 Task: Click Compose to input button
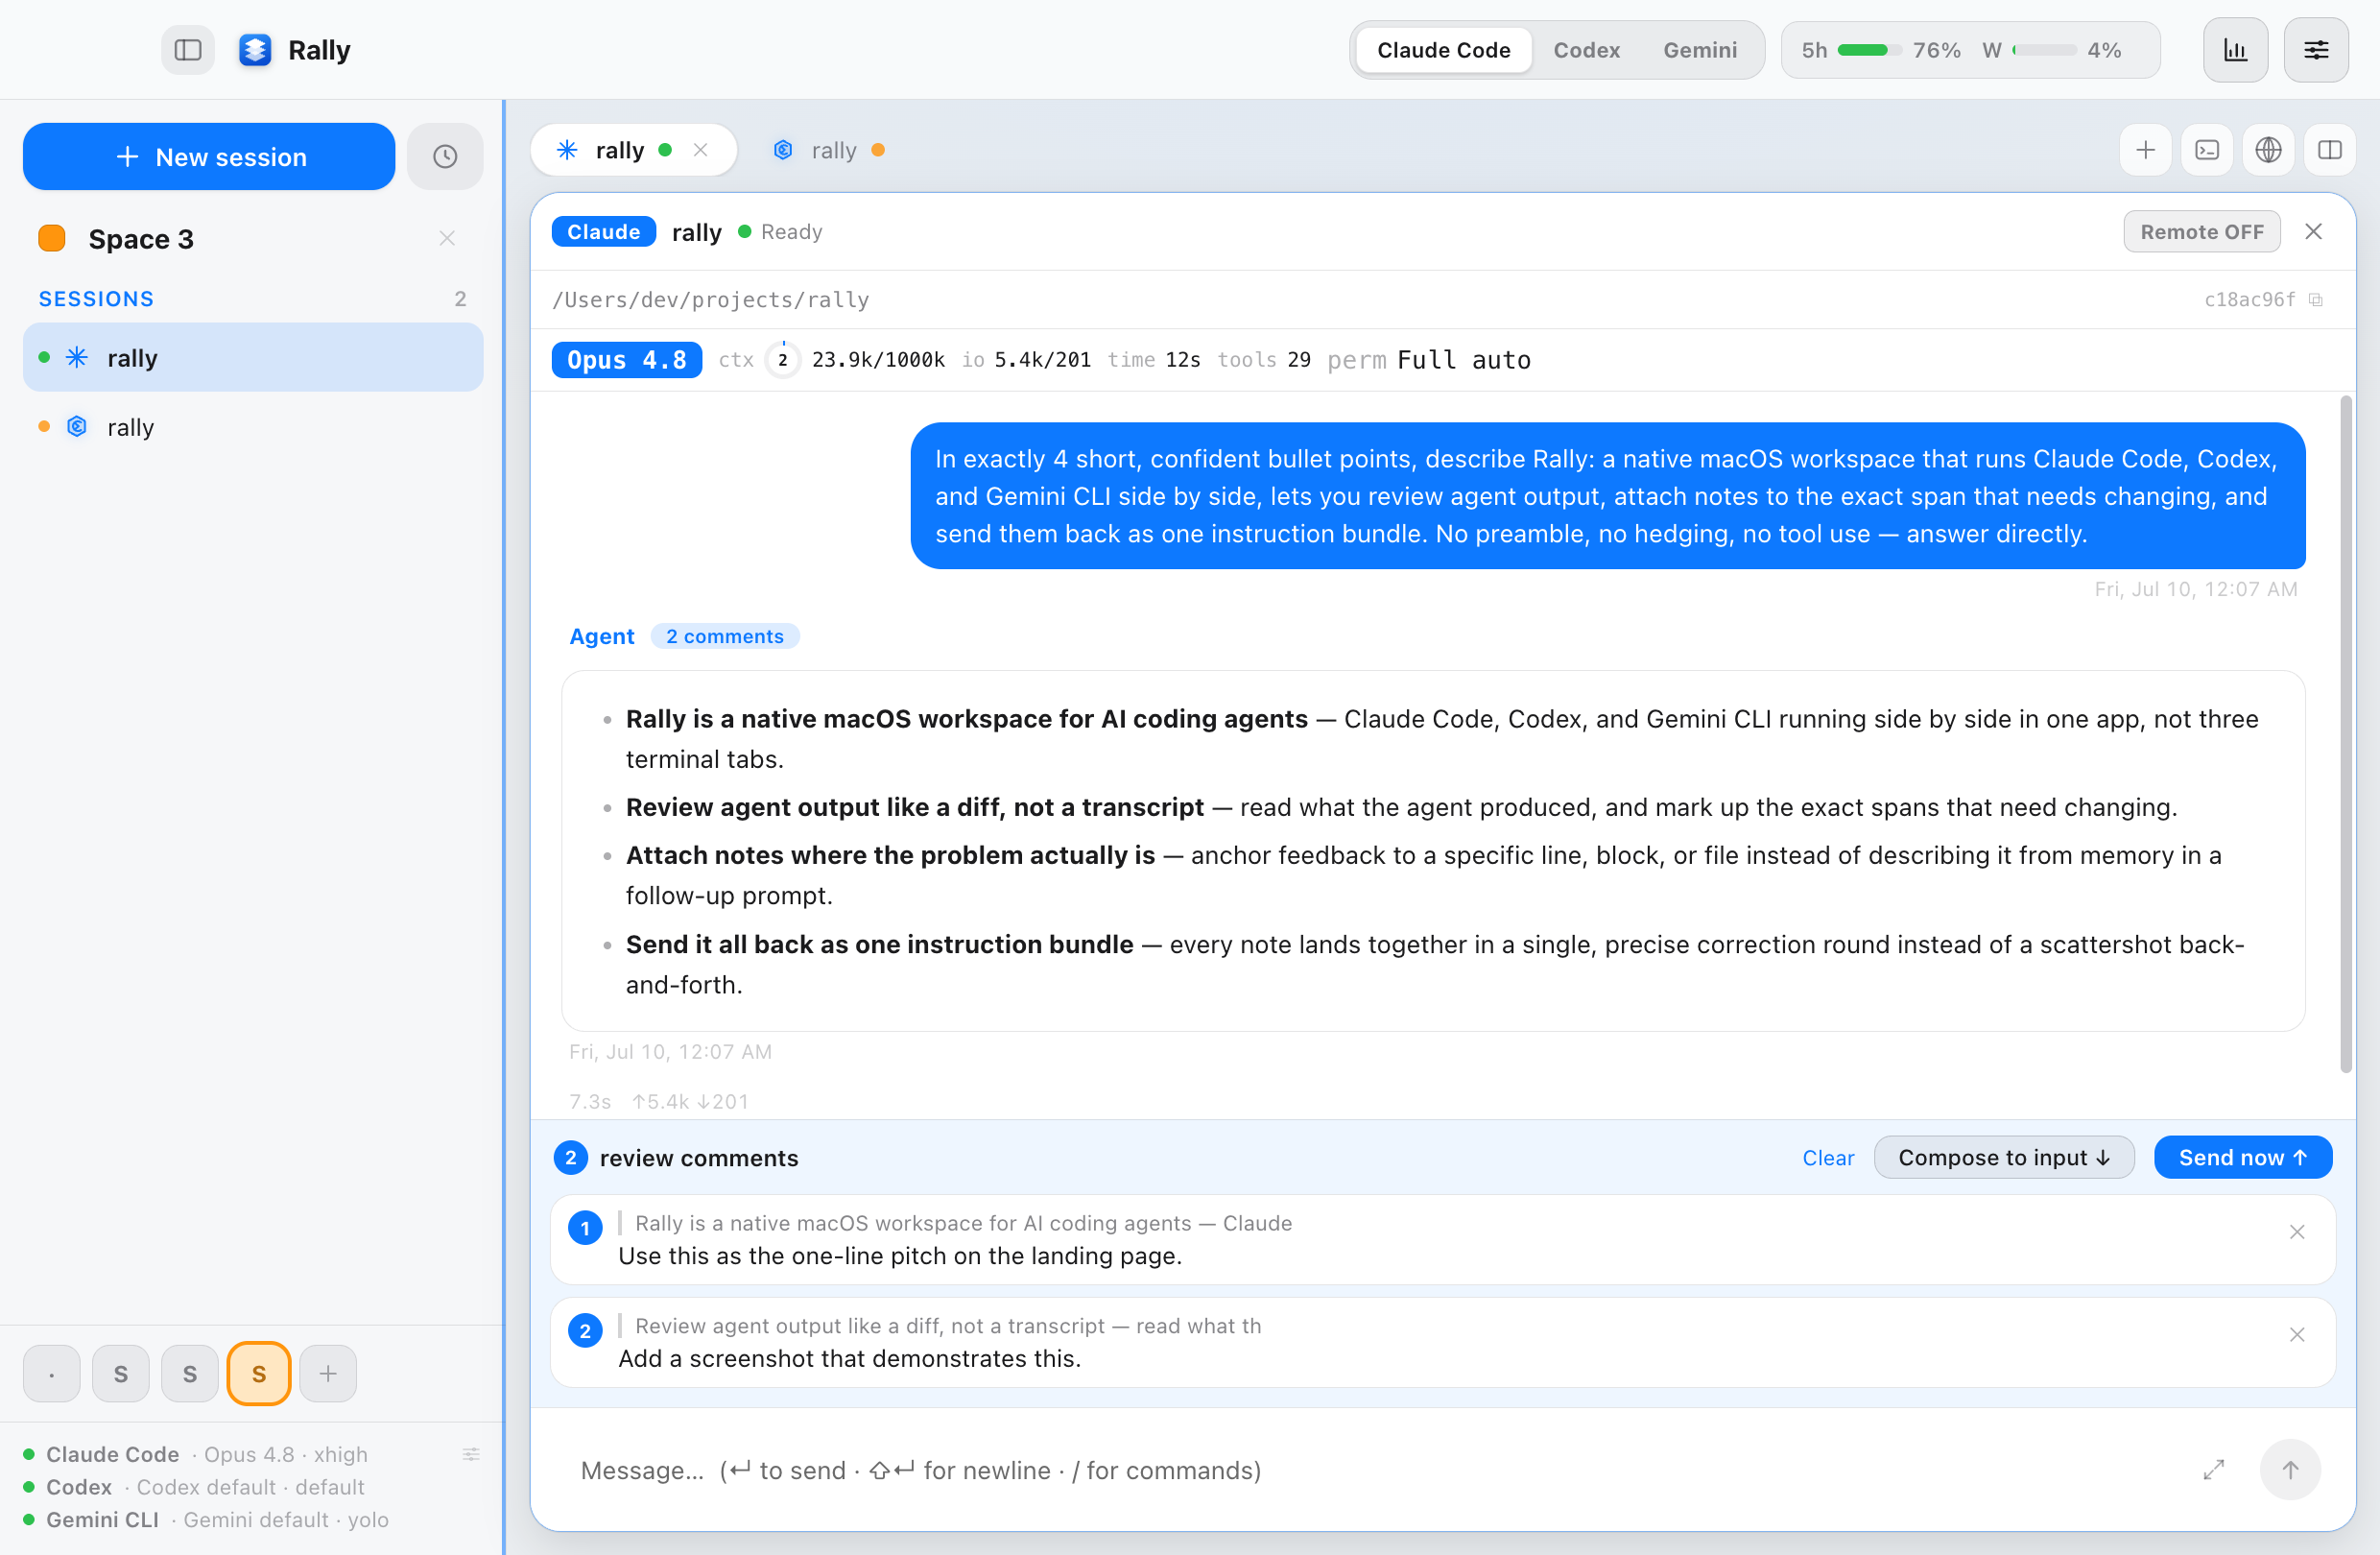[2003, 1157]
